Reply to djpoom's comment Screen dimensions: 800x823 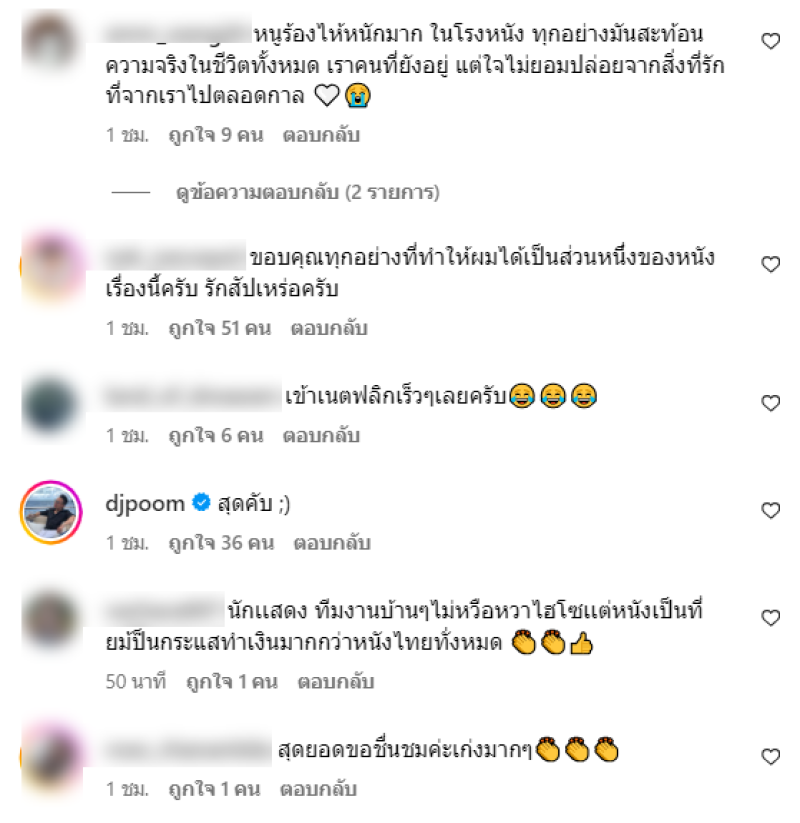click(332, 543)
